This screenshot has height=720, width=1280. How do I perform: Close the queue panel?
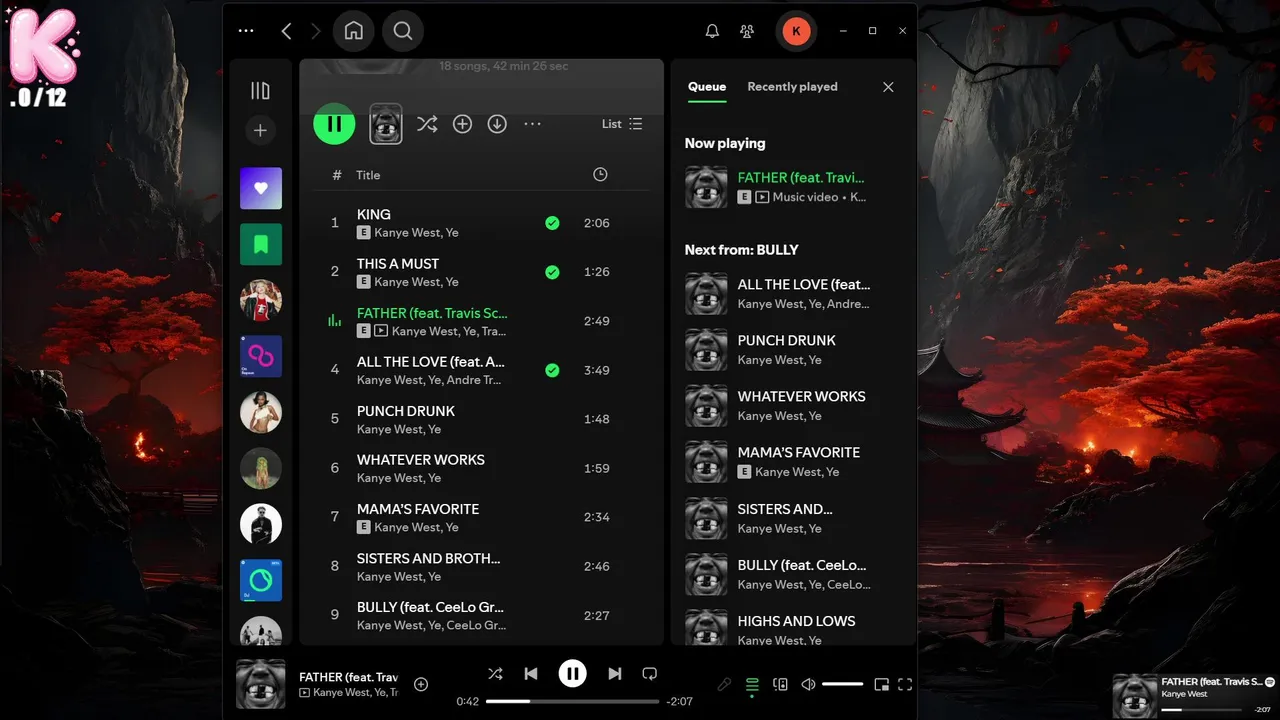pos(888,87)
